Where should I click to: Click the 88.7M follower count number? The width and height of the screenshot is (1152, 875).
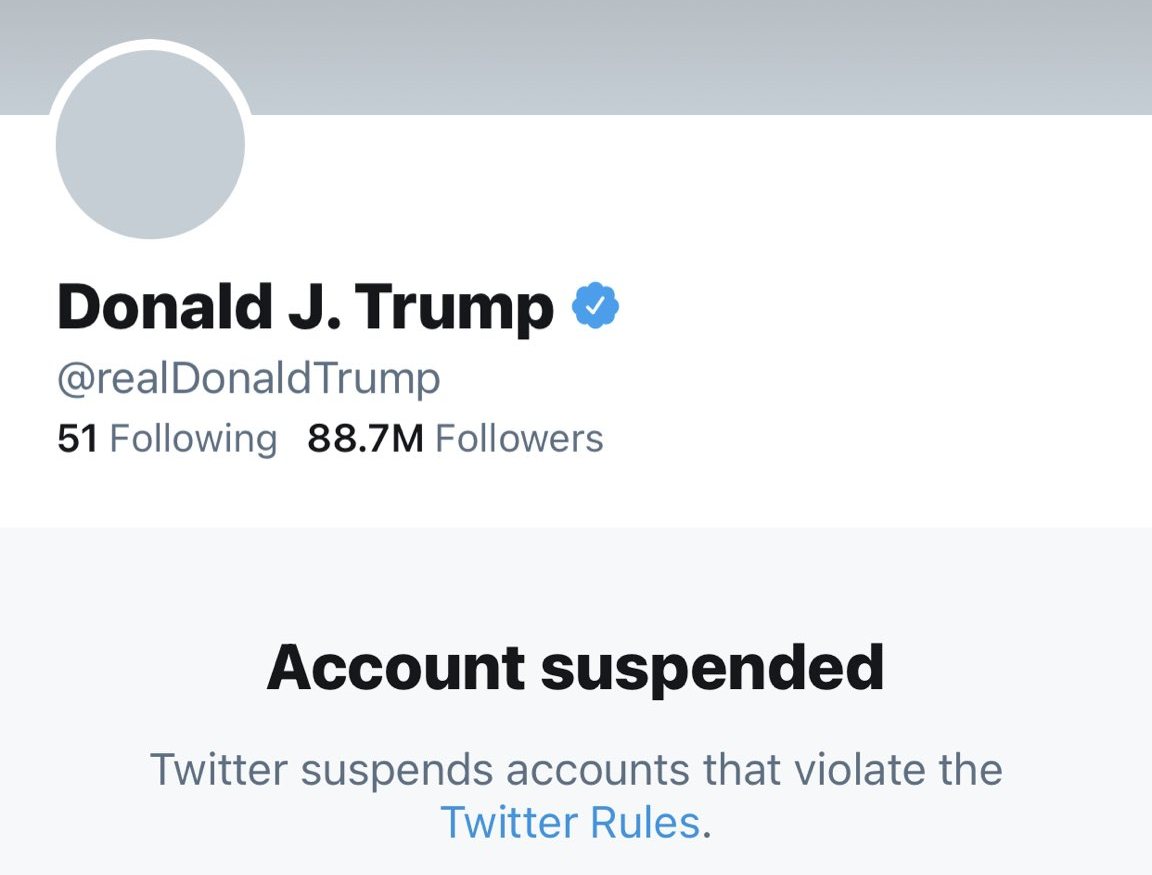[365, 439]
